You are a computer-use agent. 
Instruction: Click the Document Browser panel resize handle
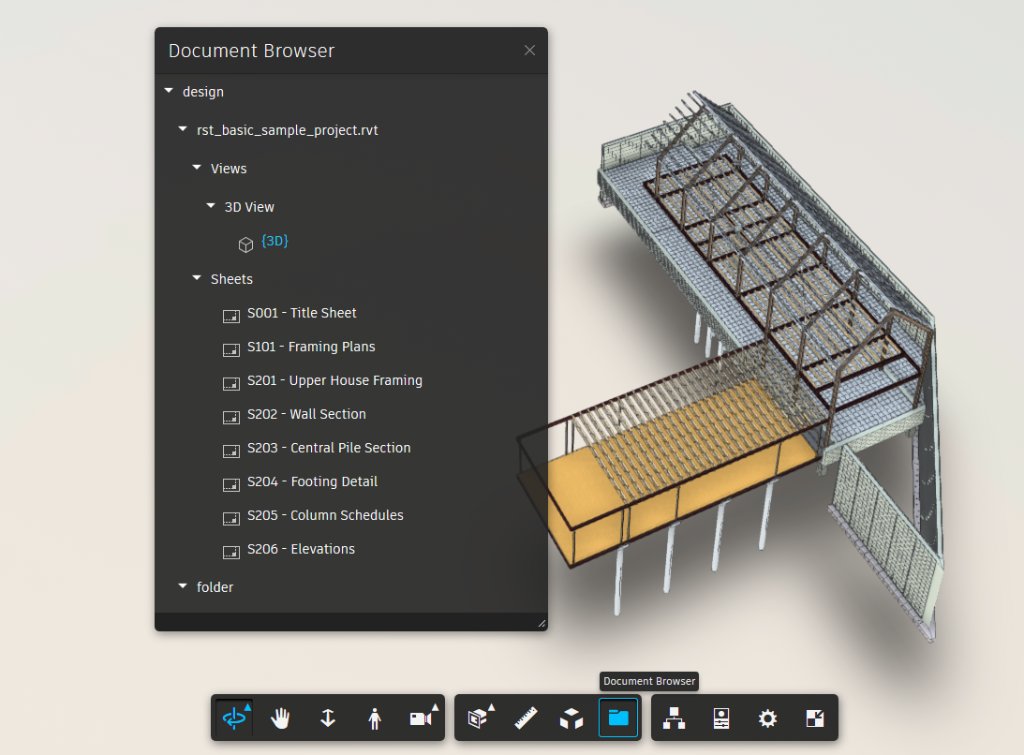click(x=541, y=624)
